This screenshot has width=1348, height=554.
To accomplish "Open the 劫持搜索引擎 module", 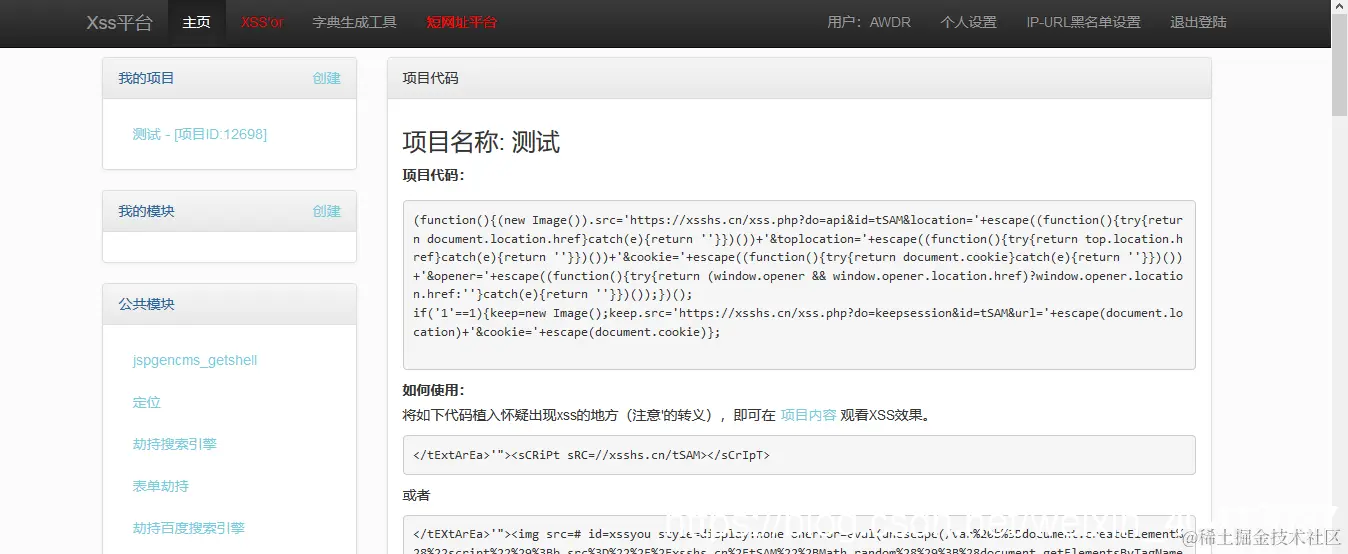I will tap(174, 444).
